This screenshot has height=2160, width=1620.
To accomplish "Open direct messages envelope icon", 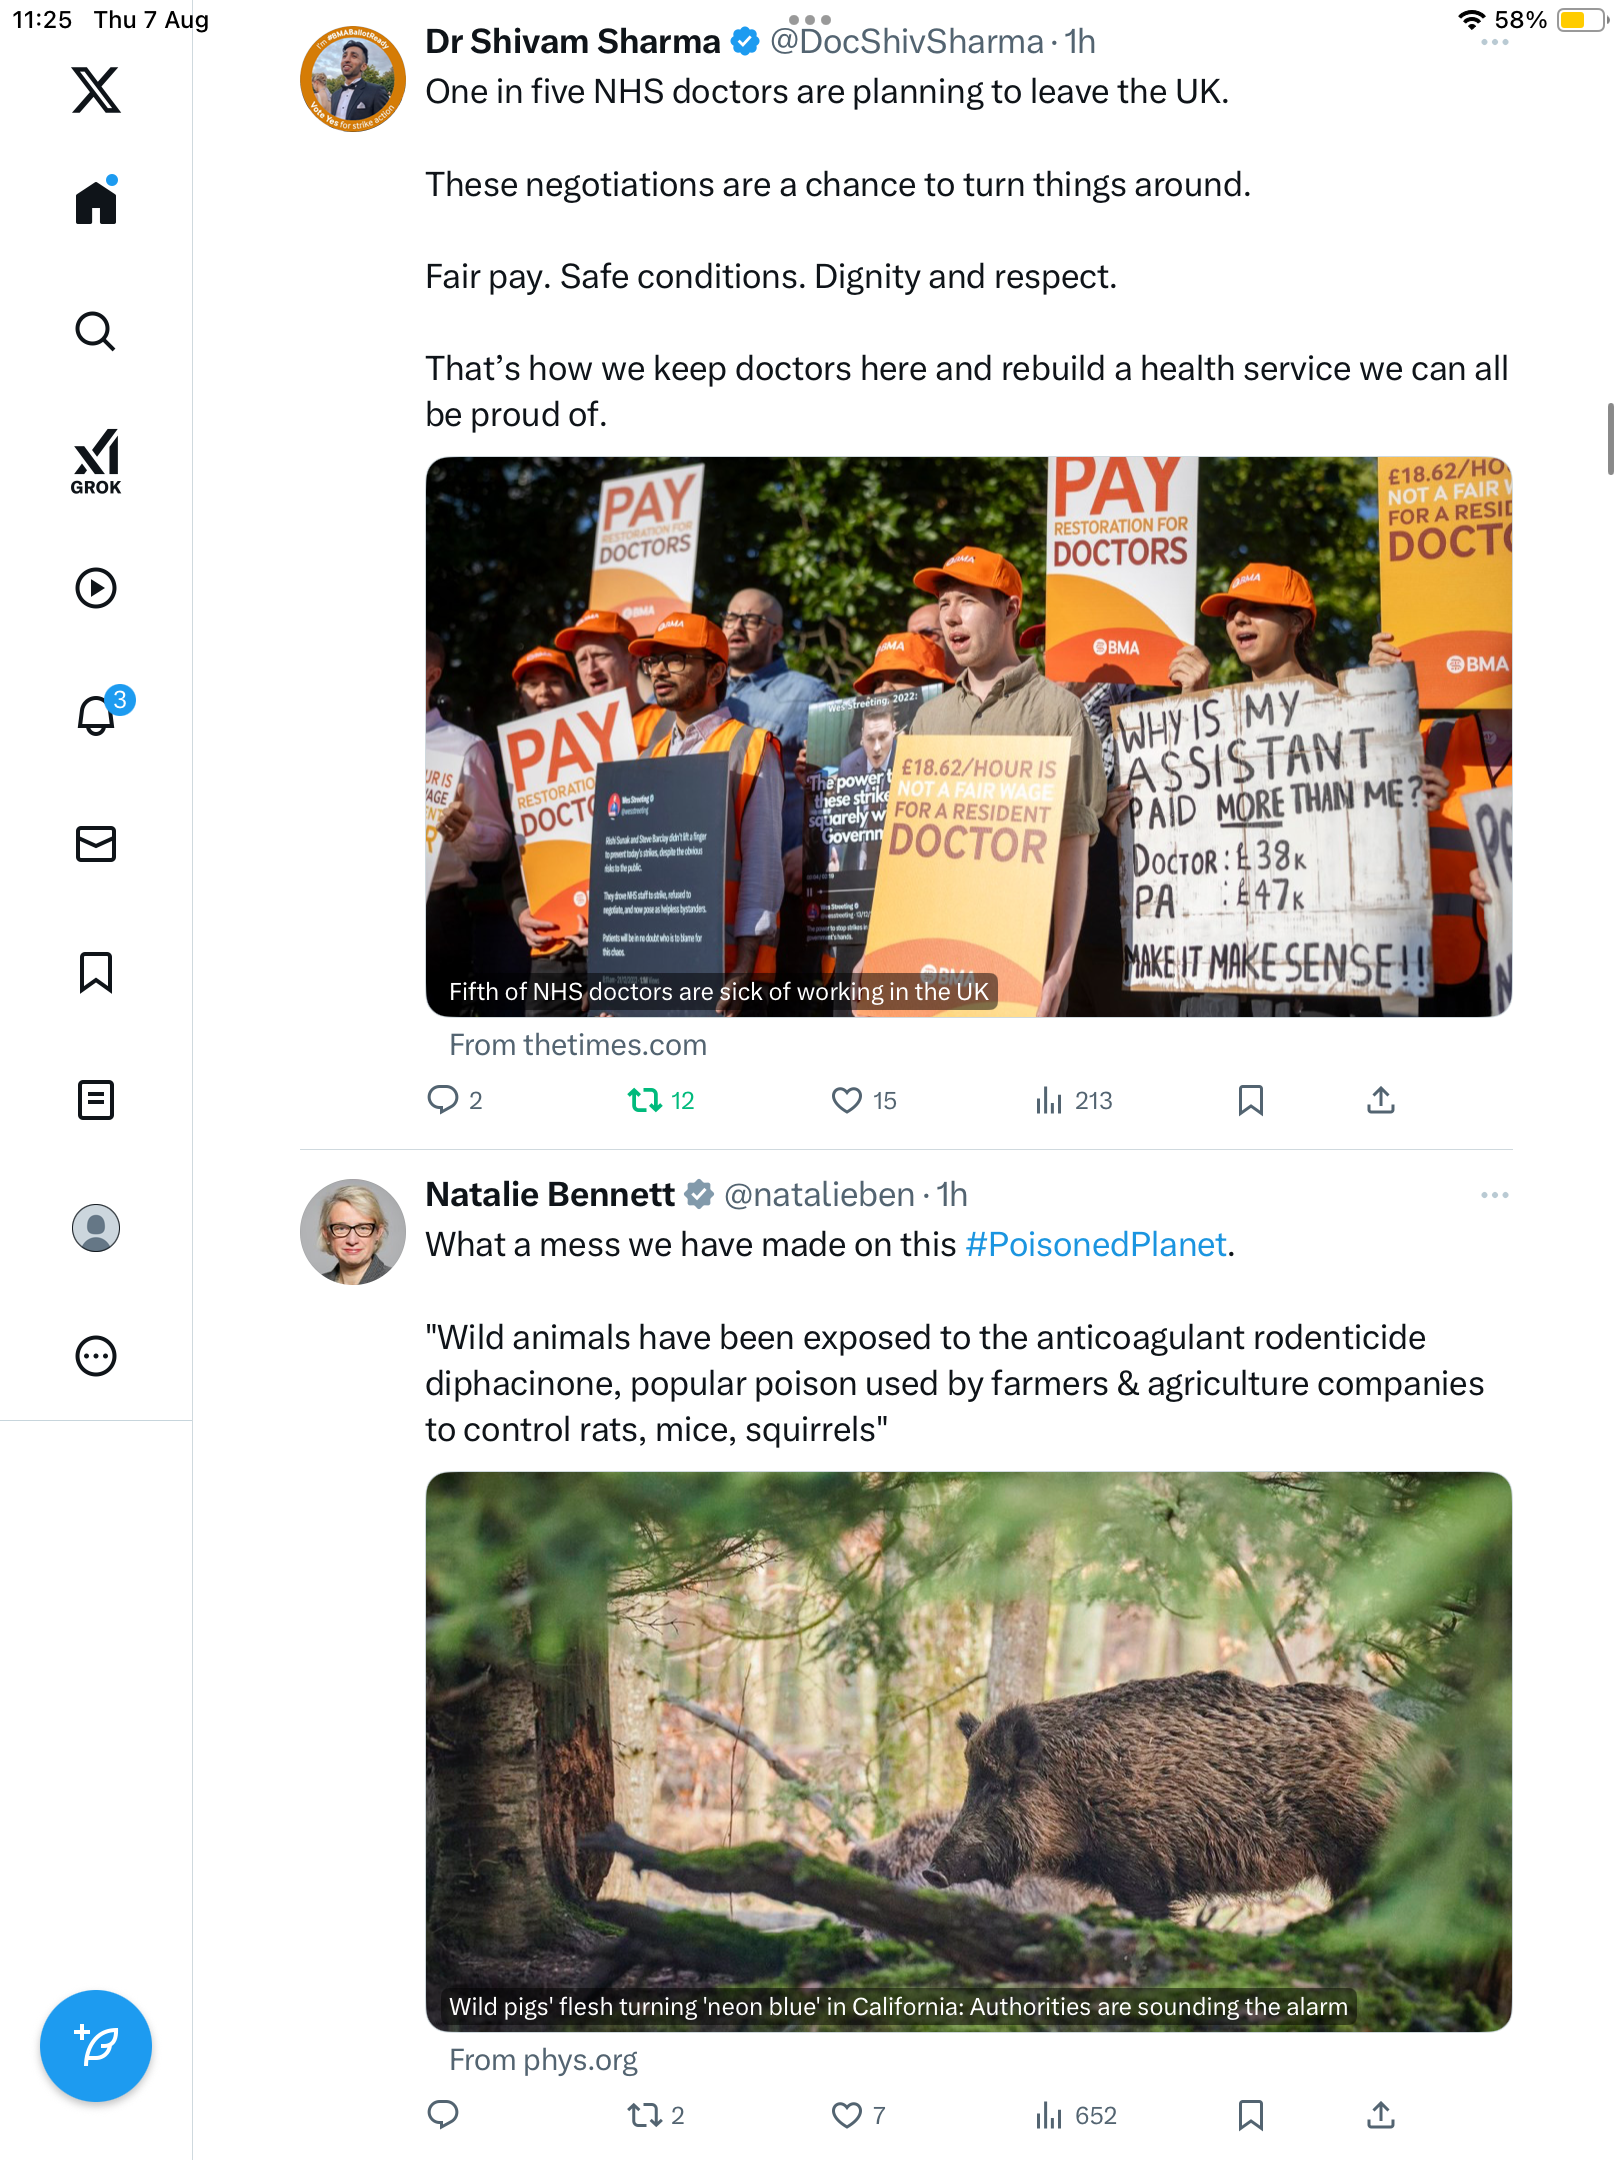I will 96,844.
